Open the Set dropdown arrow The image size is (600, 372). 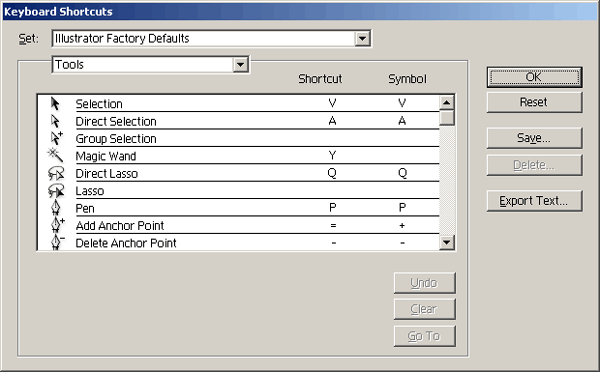point(362,38)
